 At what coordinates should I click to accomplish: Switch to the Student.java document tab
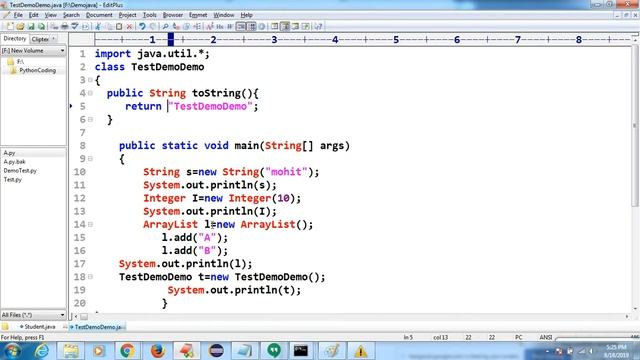[x=37, y=327]
